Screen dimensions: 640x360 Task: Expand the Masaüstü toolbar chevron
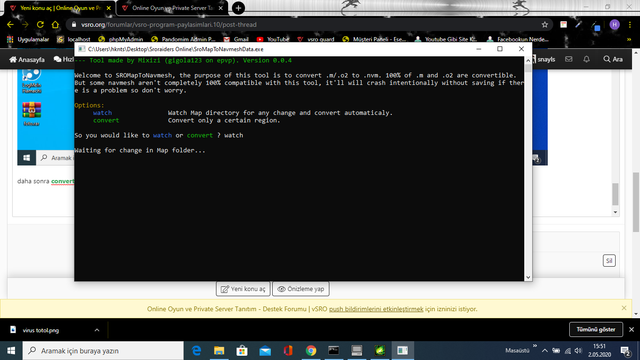535,346
